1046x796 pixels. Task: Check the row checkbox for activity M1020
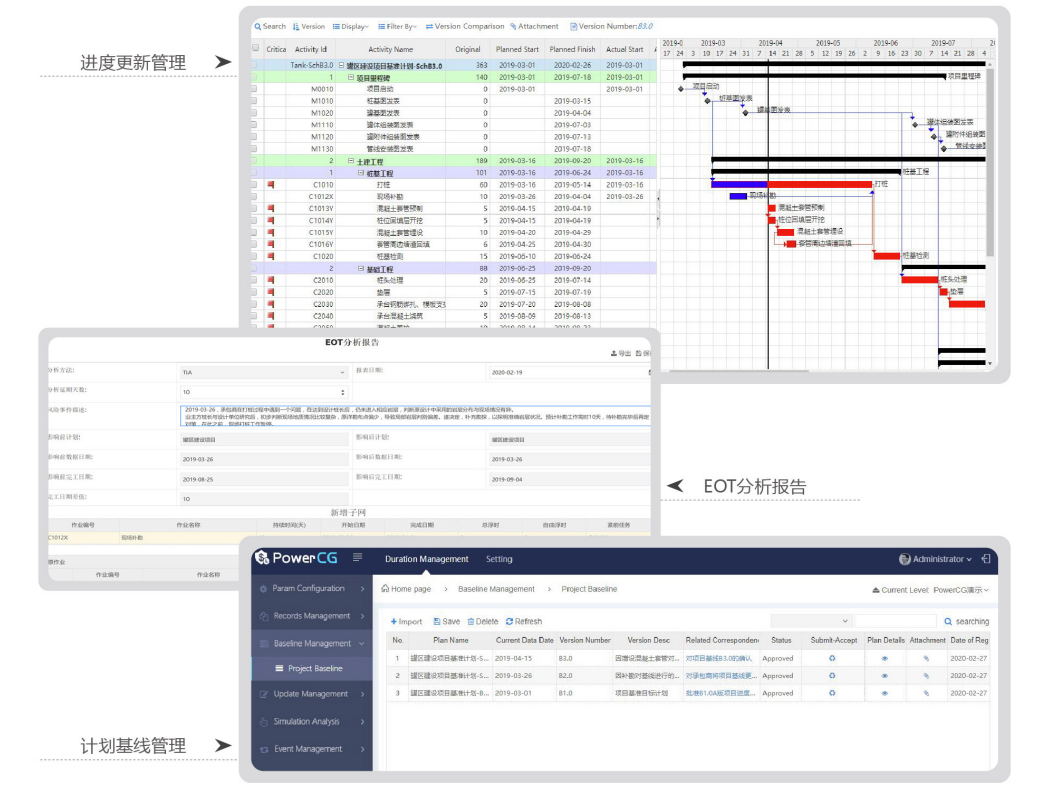click(254, 113)
